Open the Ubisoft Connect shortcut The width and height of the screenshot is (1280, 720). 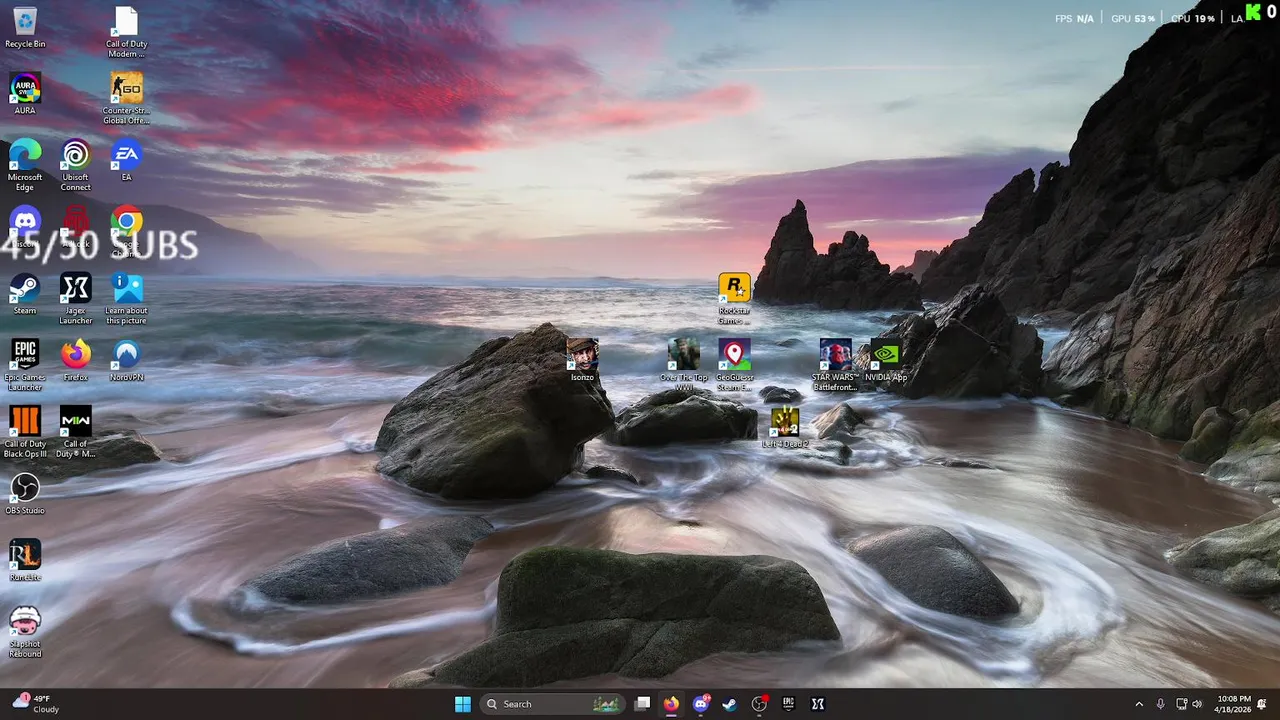(x=75, y=165)
